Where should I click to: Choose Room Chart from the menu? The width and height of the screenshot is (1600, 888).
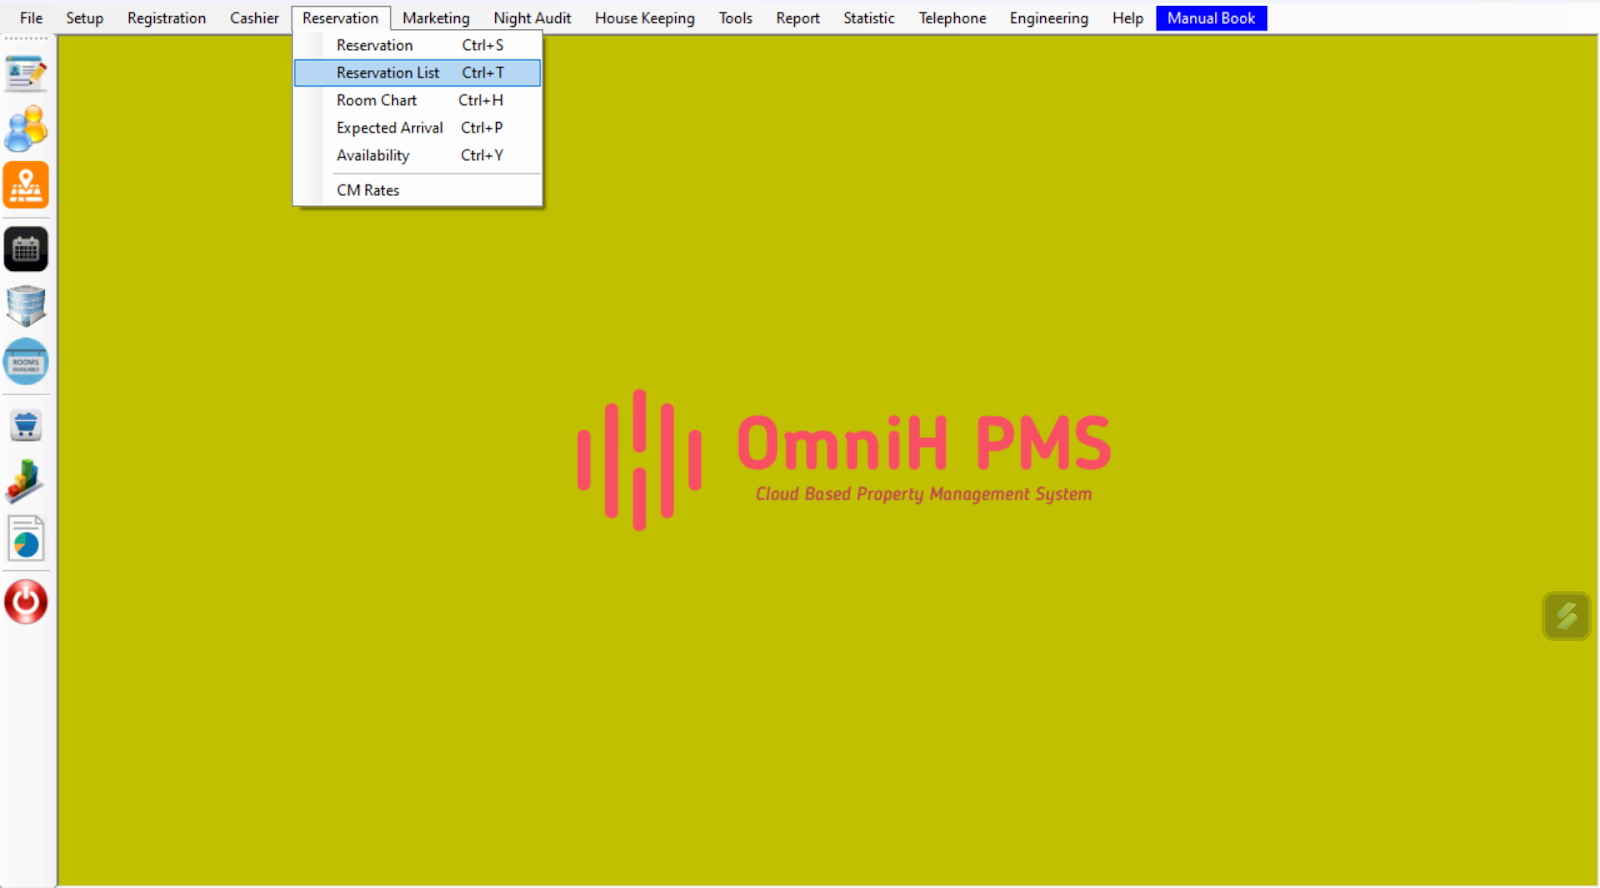[x=418, y=100]
